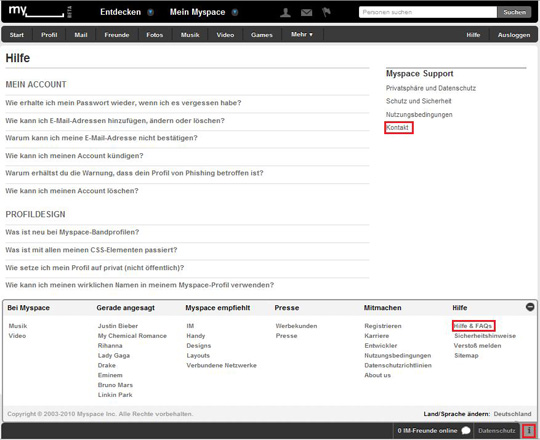Image resolution: width=540 pixels, height=440 pixels.
Task: Click Nutzungsbedingungen in Myspace Support sidebar
Action: pos(419,115)
